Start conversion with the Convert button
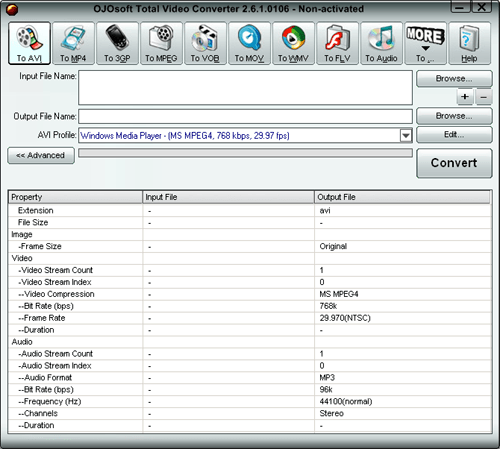This screenshot has width=500, height=449. (454, 163)
